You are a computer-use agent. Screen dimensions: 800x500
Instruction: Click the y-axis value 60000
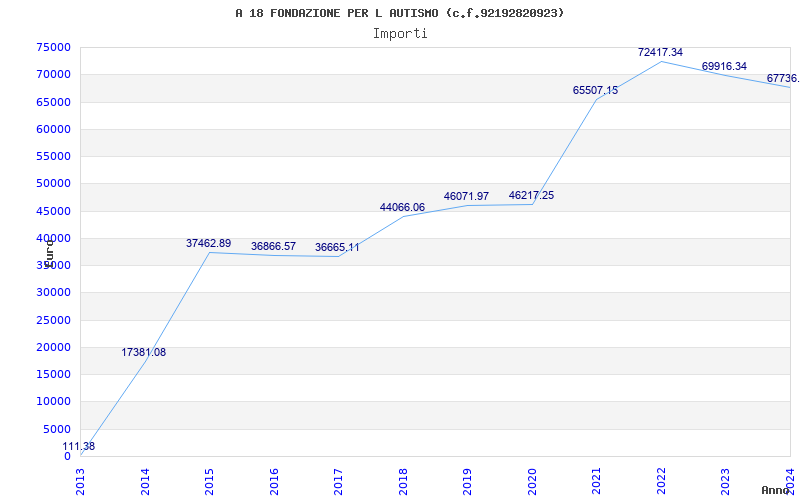tap(54, 129)
